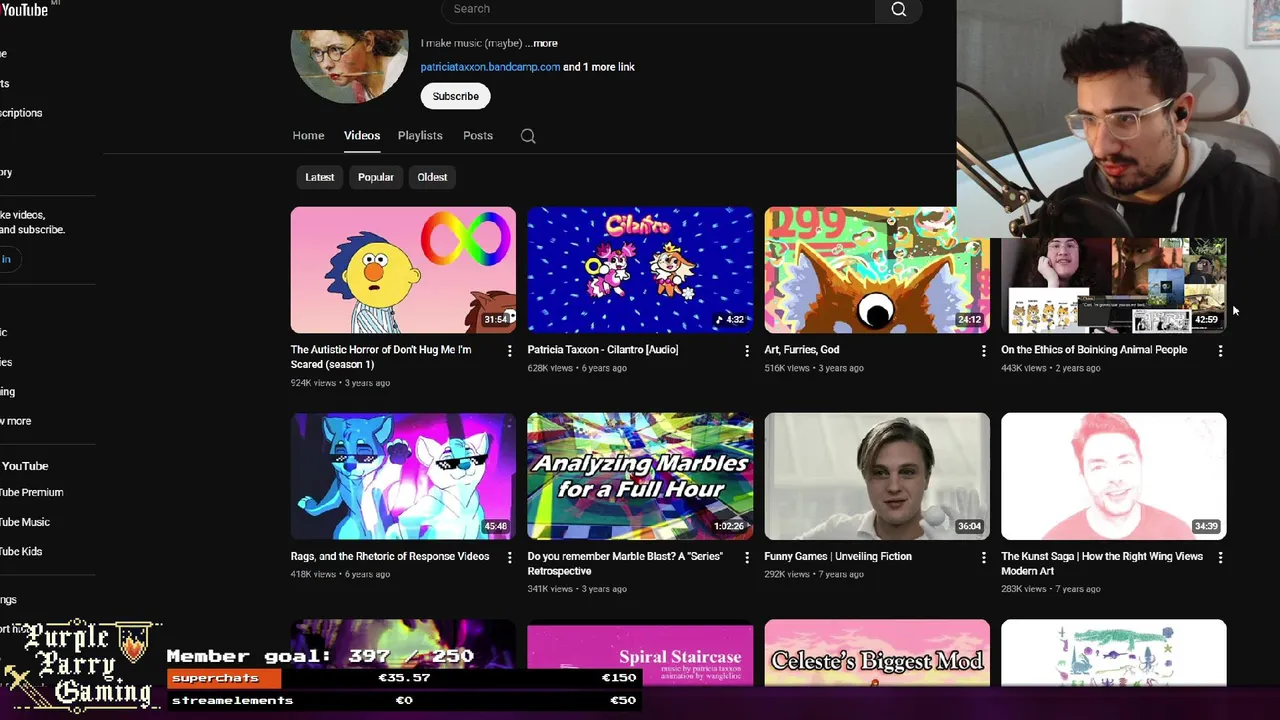This screenshot has width=1280, height=720.
Task: Switch to the Home tab
Action: [308, 136]
